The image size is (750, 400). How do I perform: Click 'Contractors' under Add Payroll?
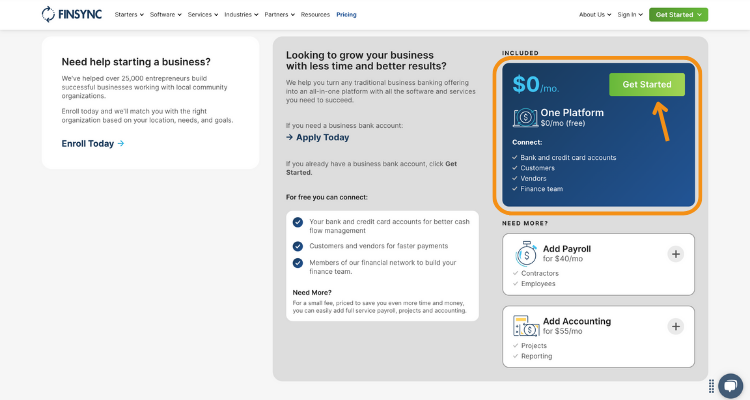pyautogui.click(x=540, y=273)
